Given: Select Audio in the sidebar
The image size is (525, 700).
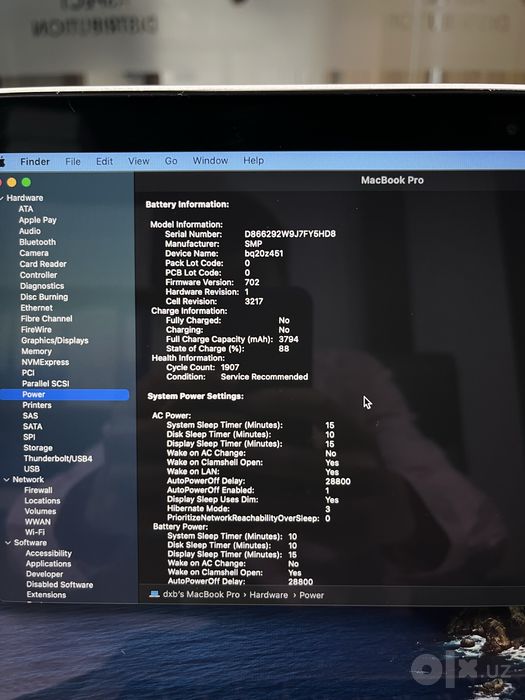Looking at the screenshot, I should [30, 231].
